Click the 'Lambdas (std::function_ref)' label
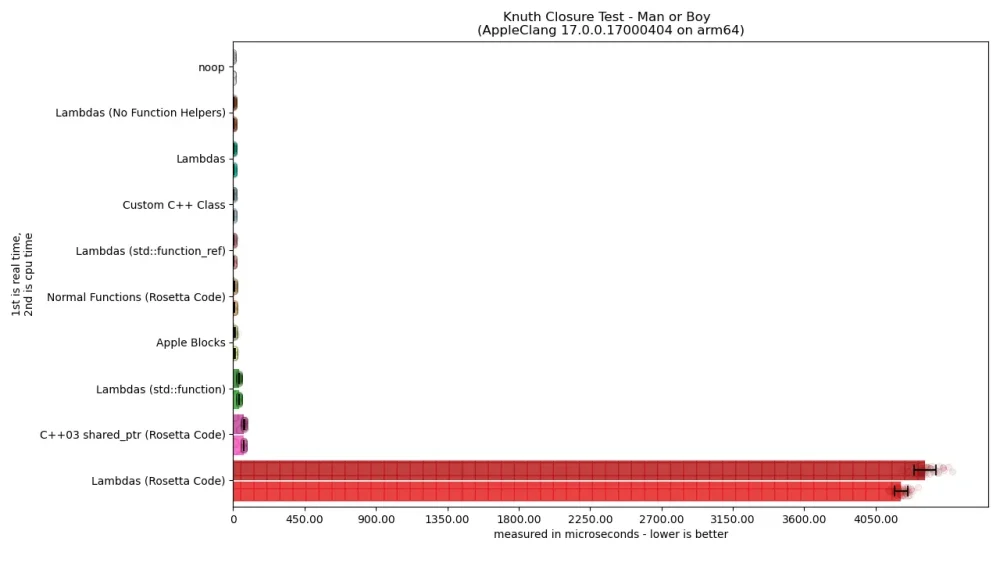The image size is (1000, 563). coord(150,251)
